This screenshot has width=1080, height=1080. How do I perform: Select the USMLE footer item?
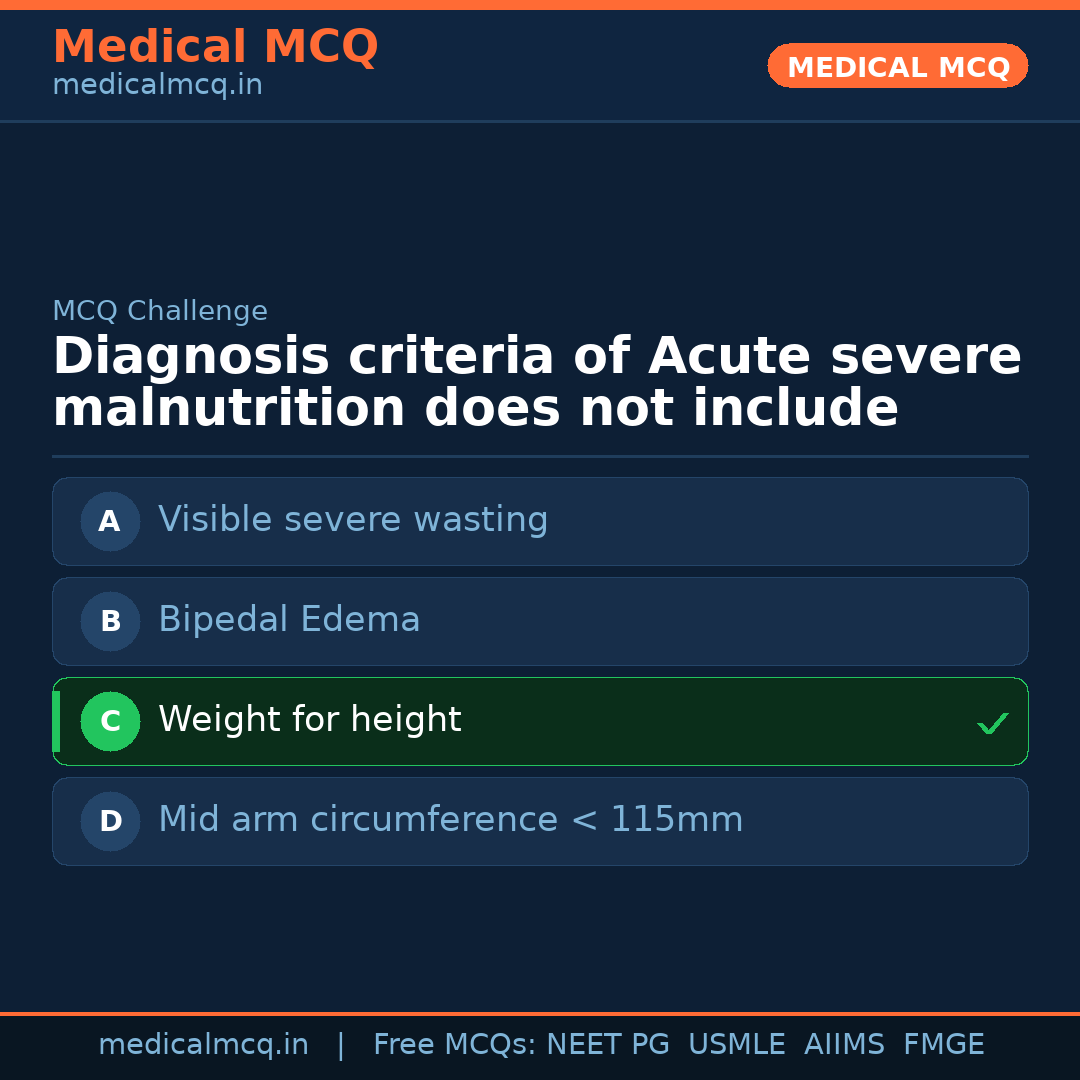click(736, 1045)
